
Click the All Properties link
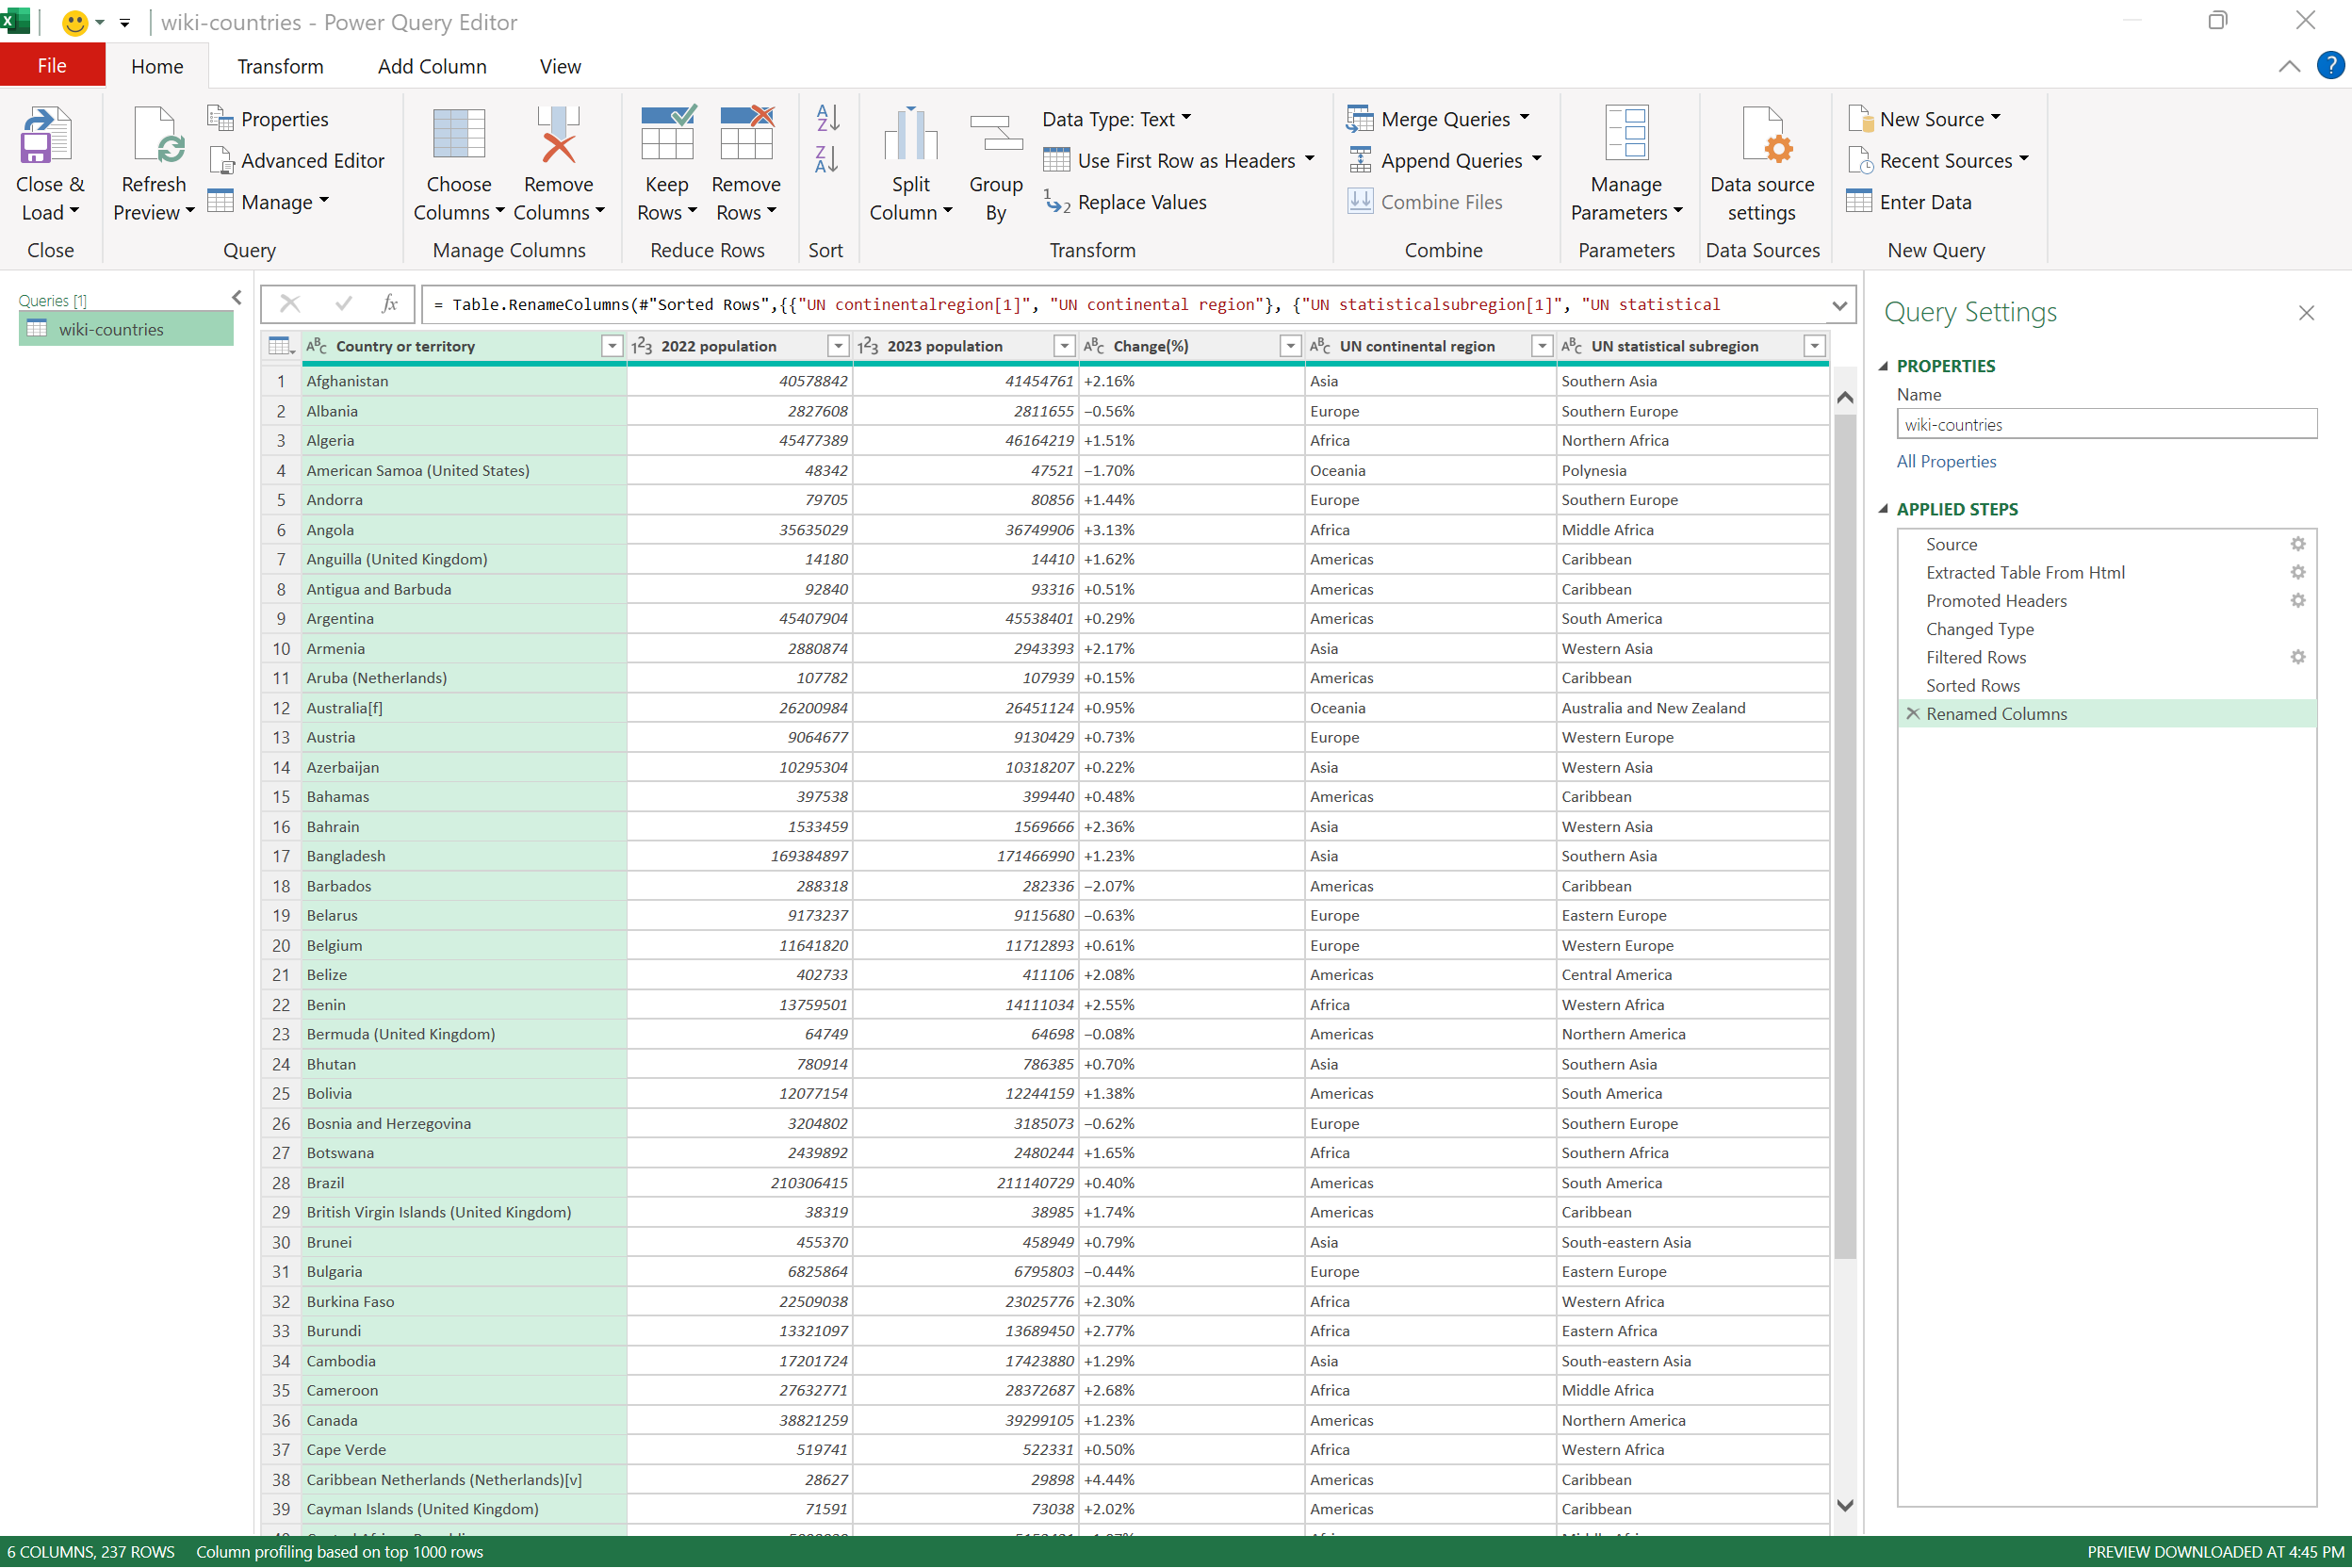(x=1945, y=461)
